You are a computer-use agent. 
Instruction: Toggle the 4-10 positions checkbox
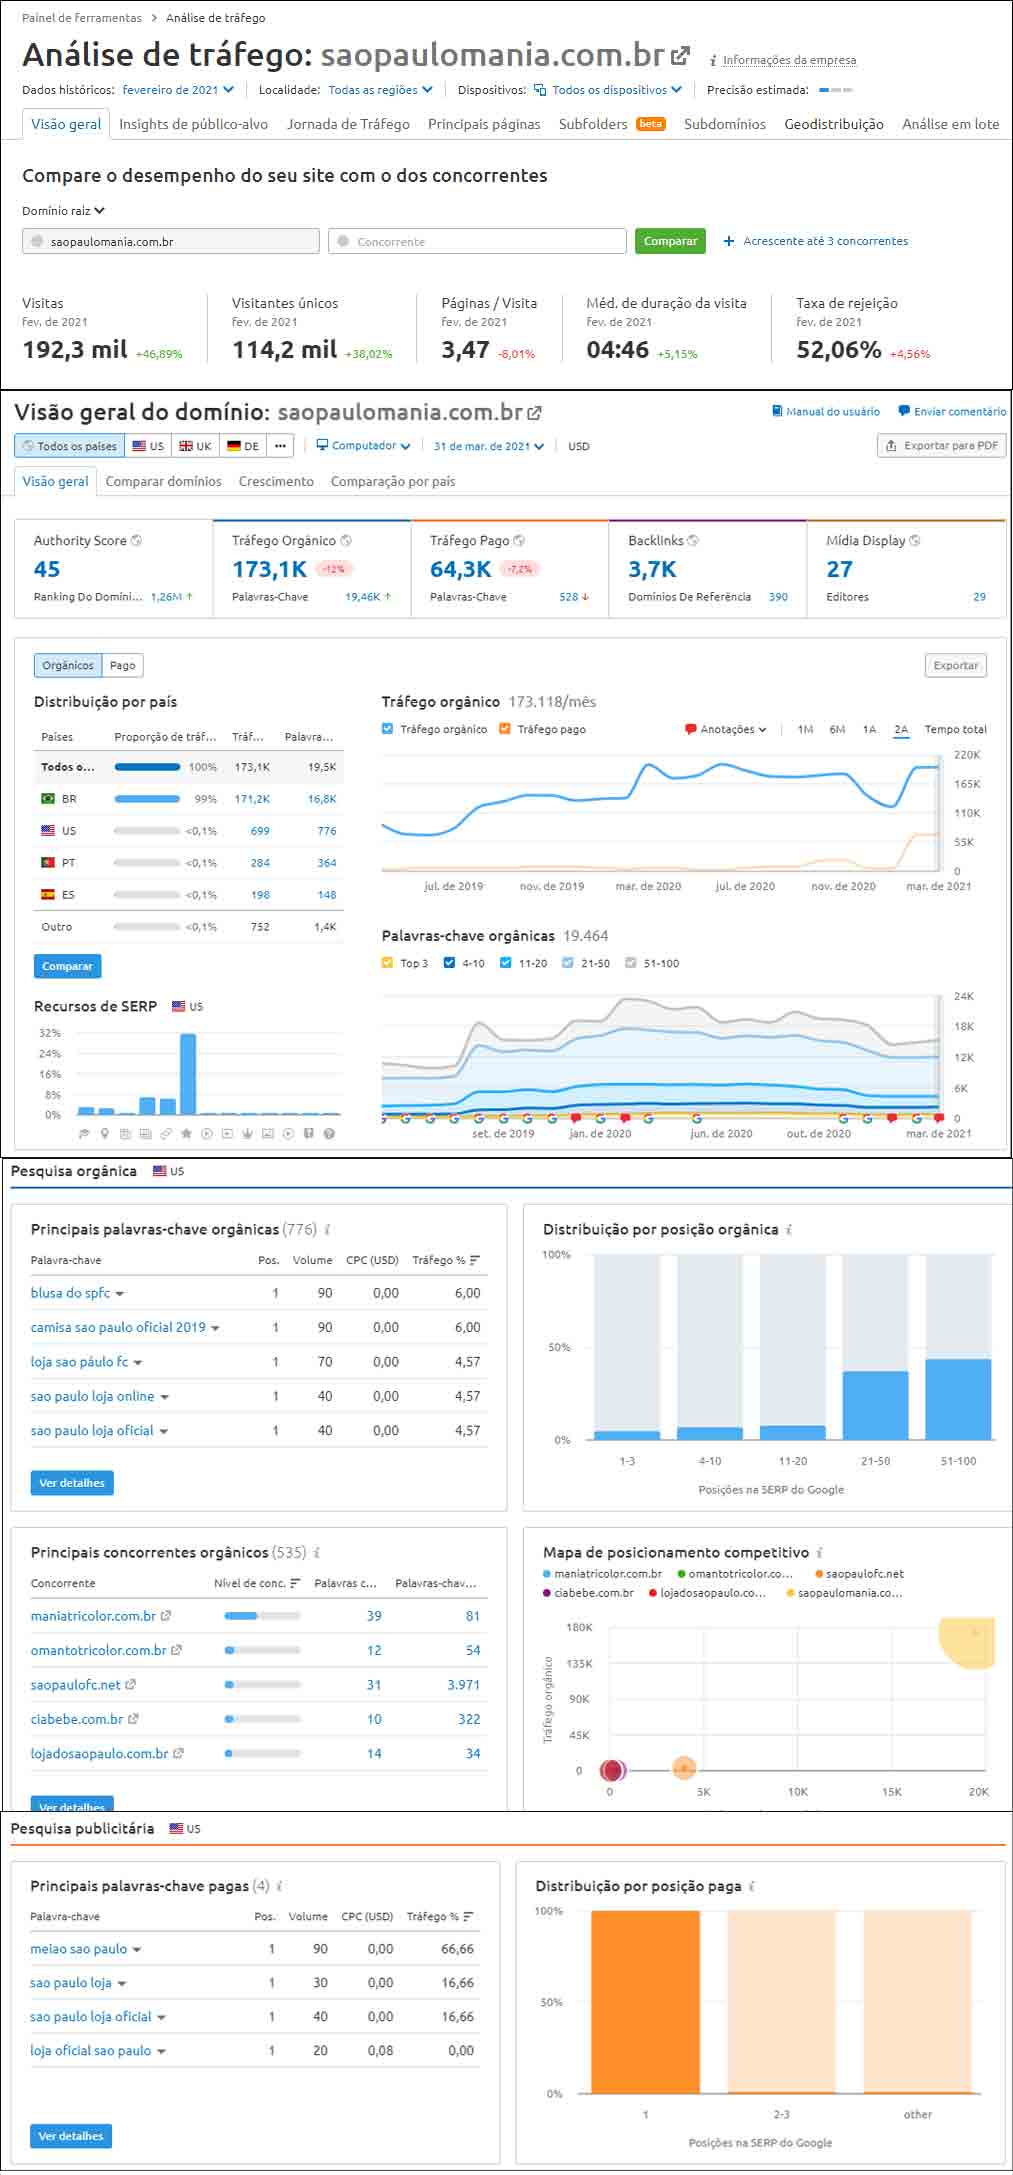(x=449, y=963)
